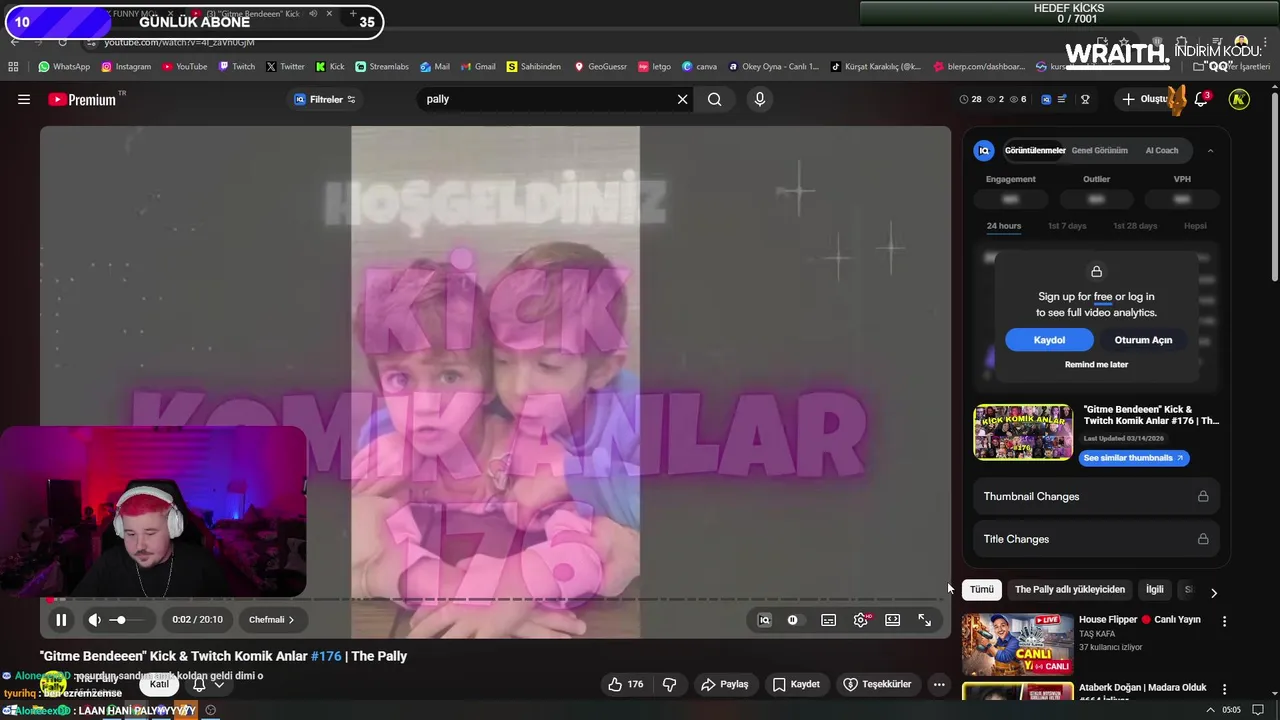Image resolution: width=1280 pixels, height=720 pixels.
Task: Open channel notification bell dropdown
Action: (208, 684)
